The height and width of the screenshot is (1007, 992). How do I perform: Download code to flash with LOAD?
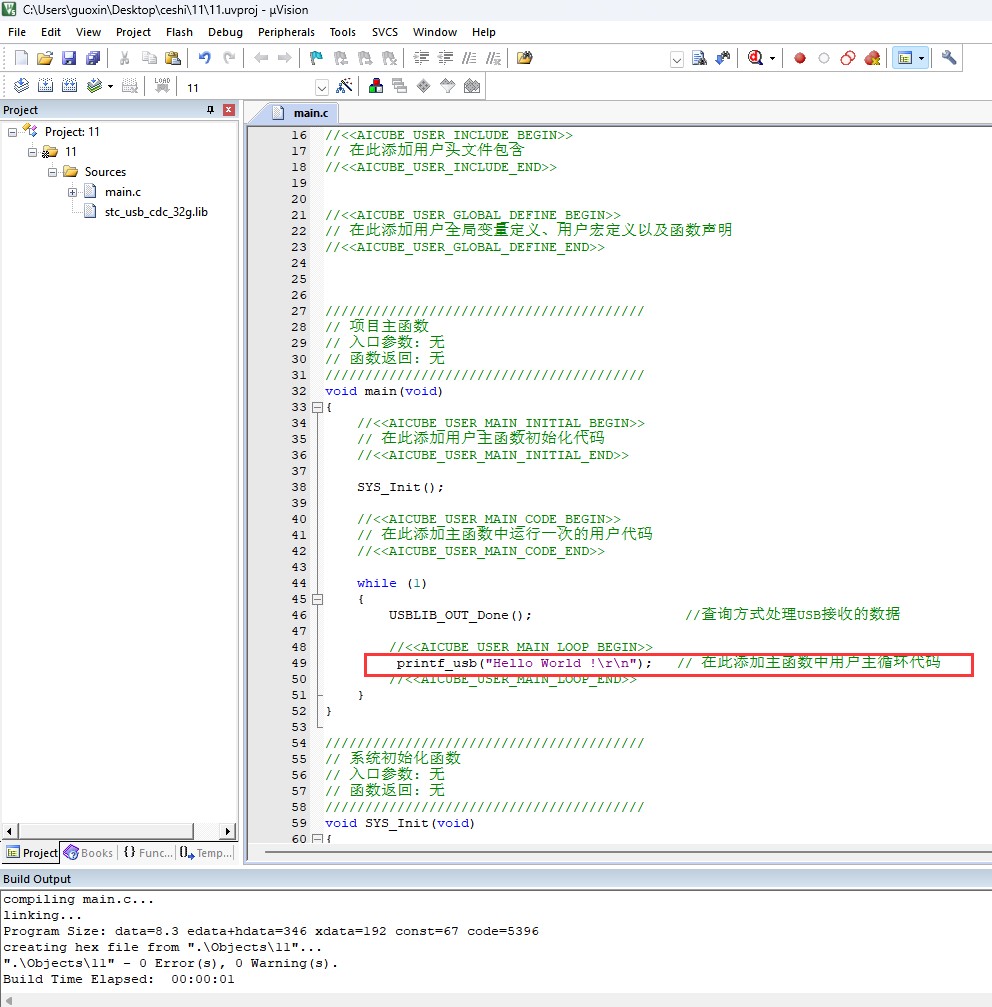162,86
